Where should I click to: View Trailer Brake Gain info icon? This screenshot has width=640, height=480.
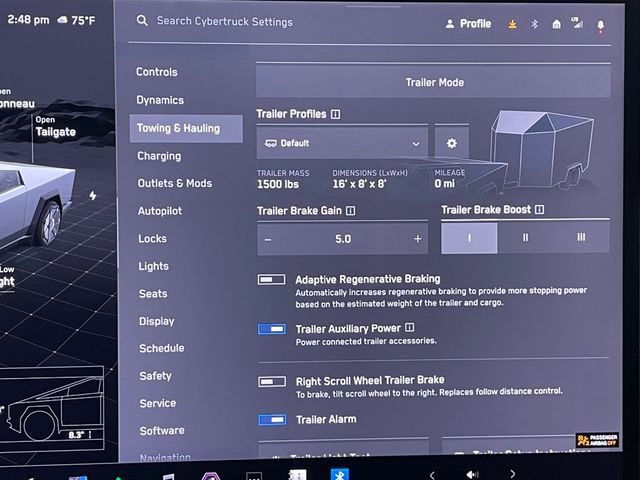tap(351, 211)
